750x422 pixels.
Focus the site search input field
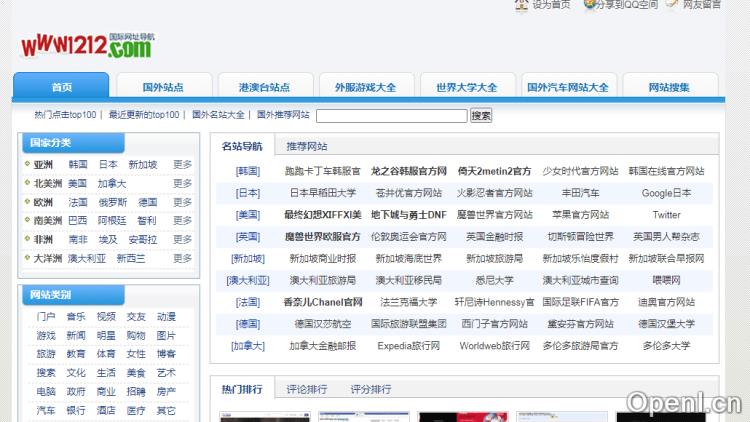tap(392, 116)
